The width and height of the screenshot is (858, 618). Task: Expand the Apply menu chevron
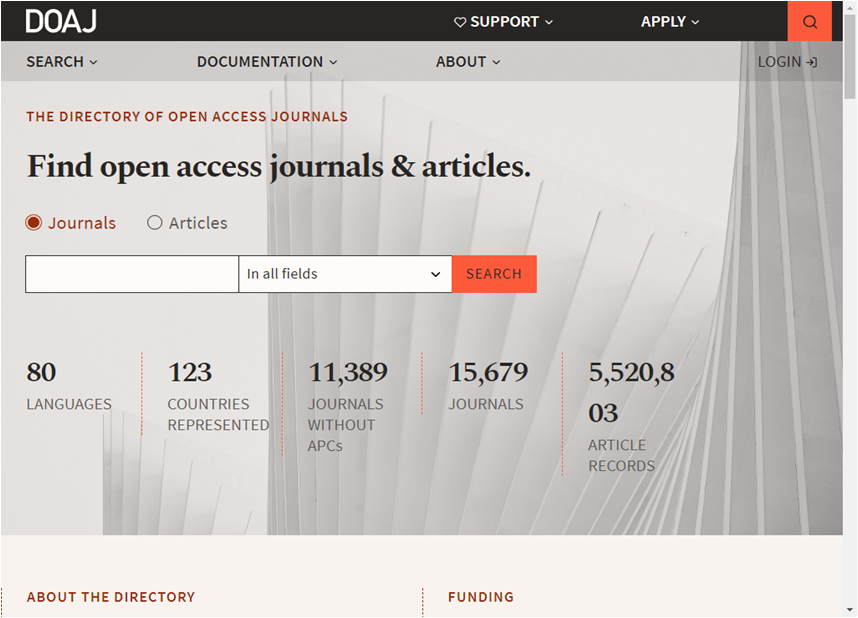point(695,22)
